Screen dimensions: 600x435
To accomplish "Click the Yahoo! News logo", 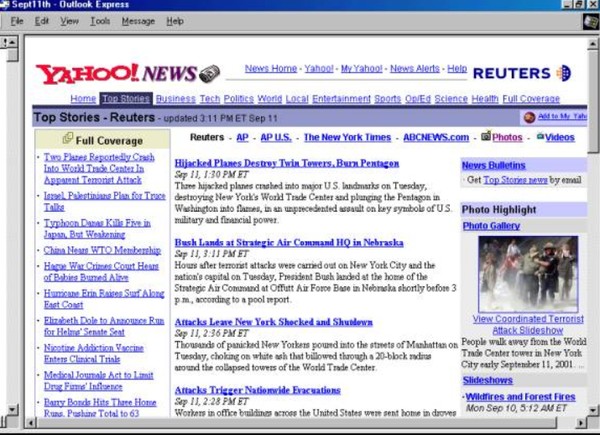I will tap(128, 73).
